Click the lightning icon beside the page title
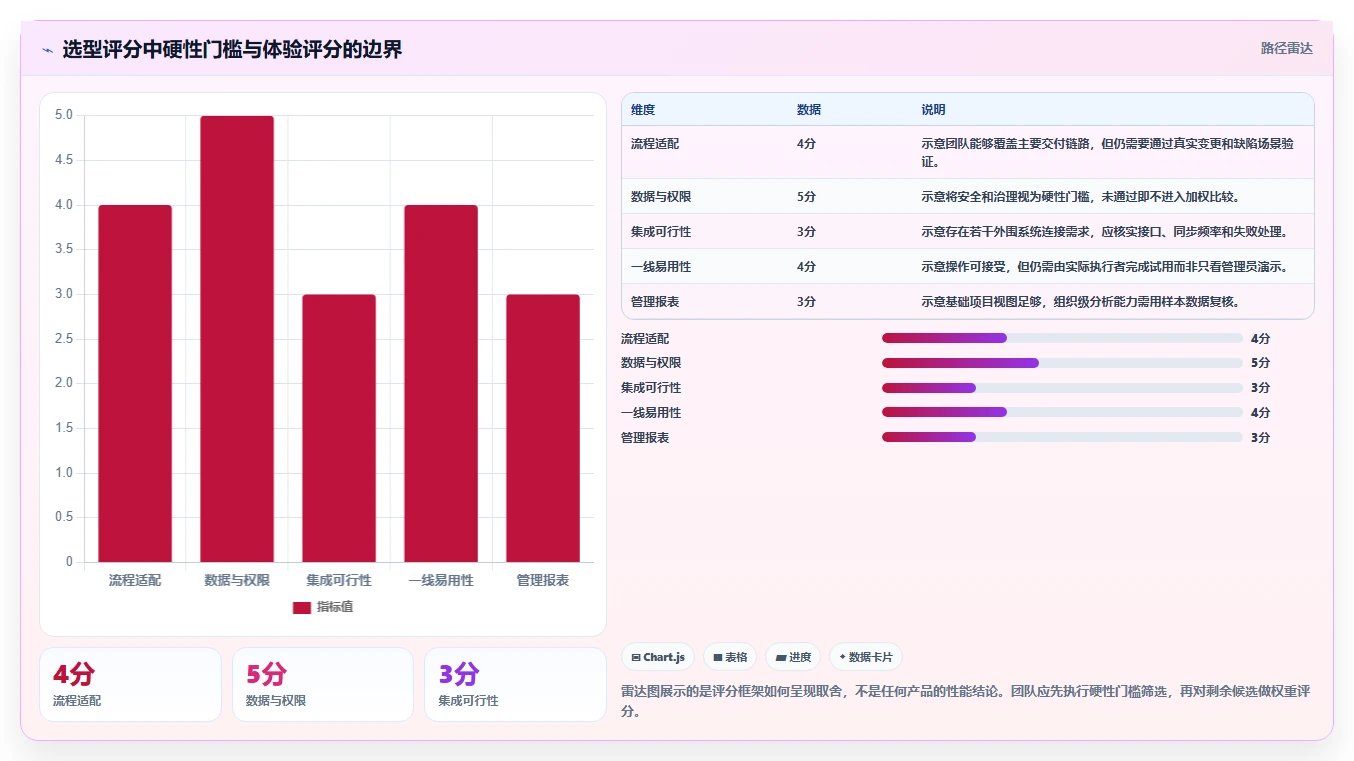 point(47,50)
